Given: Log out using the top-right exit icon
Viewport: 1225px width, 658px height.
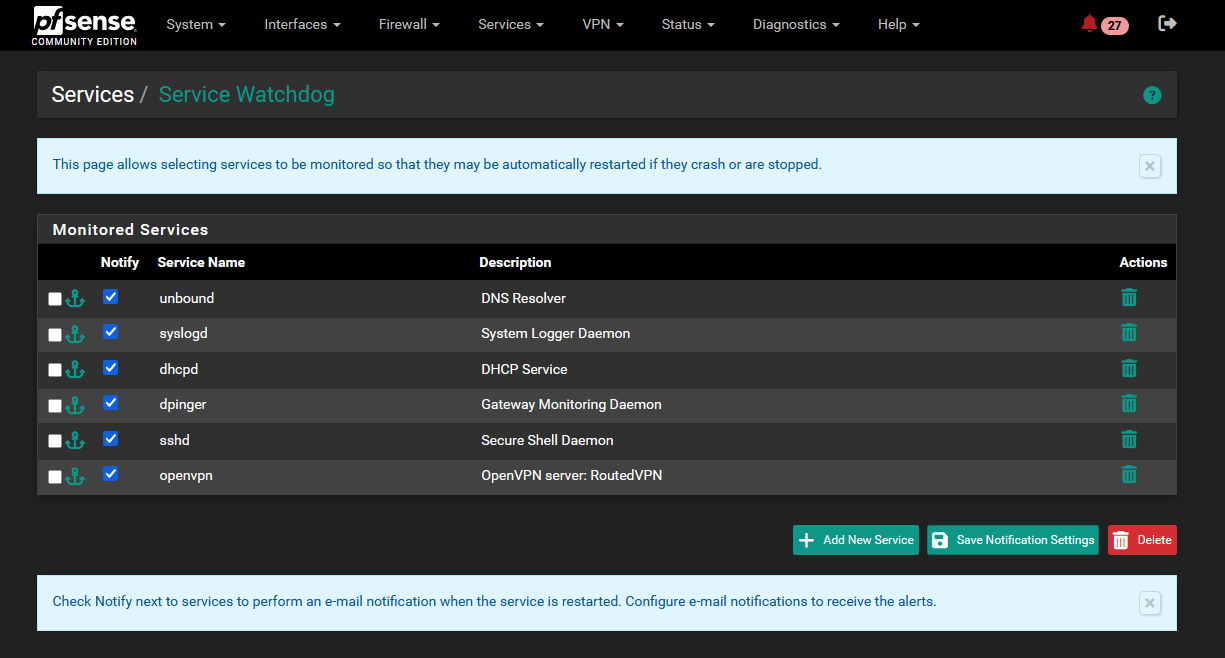Looking at the screenshot, I should [x=1167, y=24].
